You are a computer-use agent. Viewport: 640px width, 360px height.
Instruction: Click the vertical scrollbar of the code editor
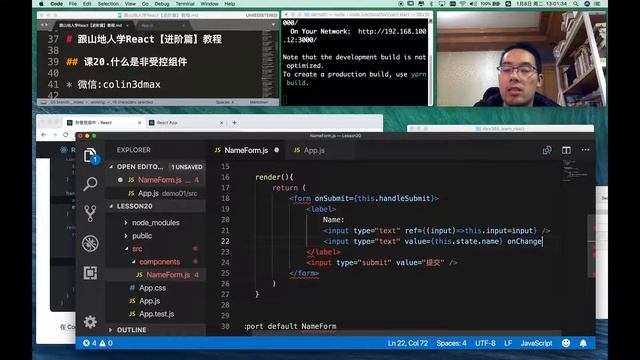coord(591,245)
